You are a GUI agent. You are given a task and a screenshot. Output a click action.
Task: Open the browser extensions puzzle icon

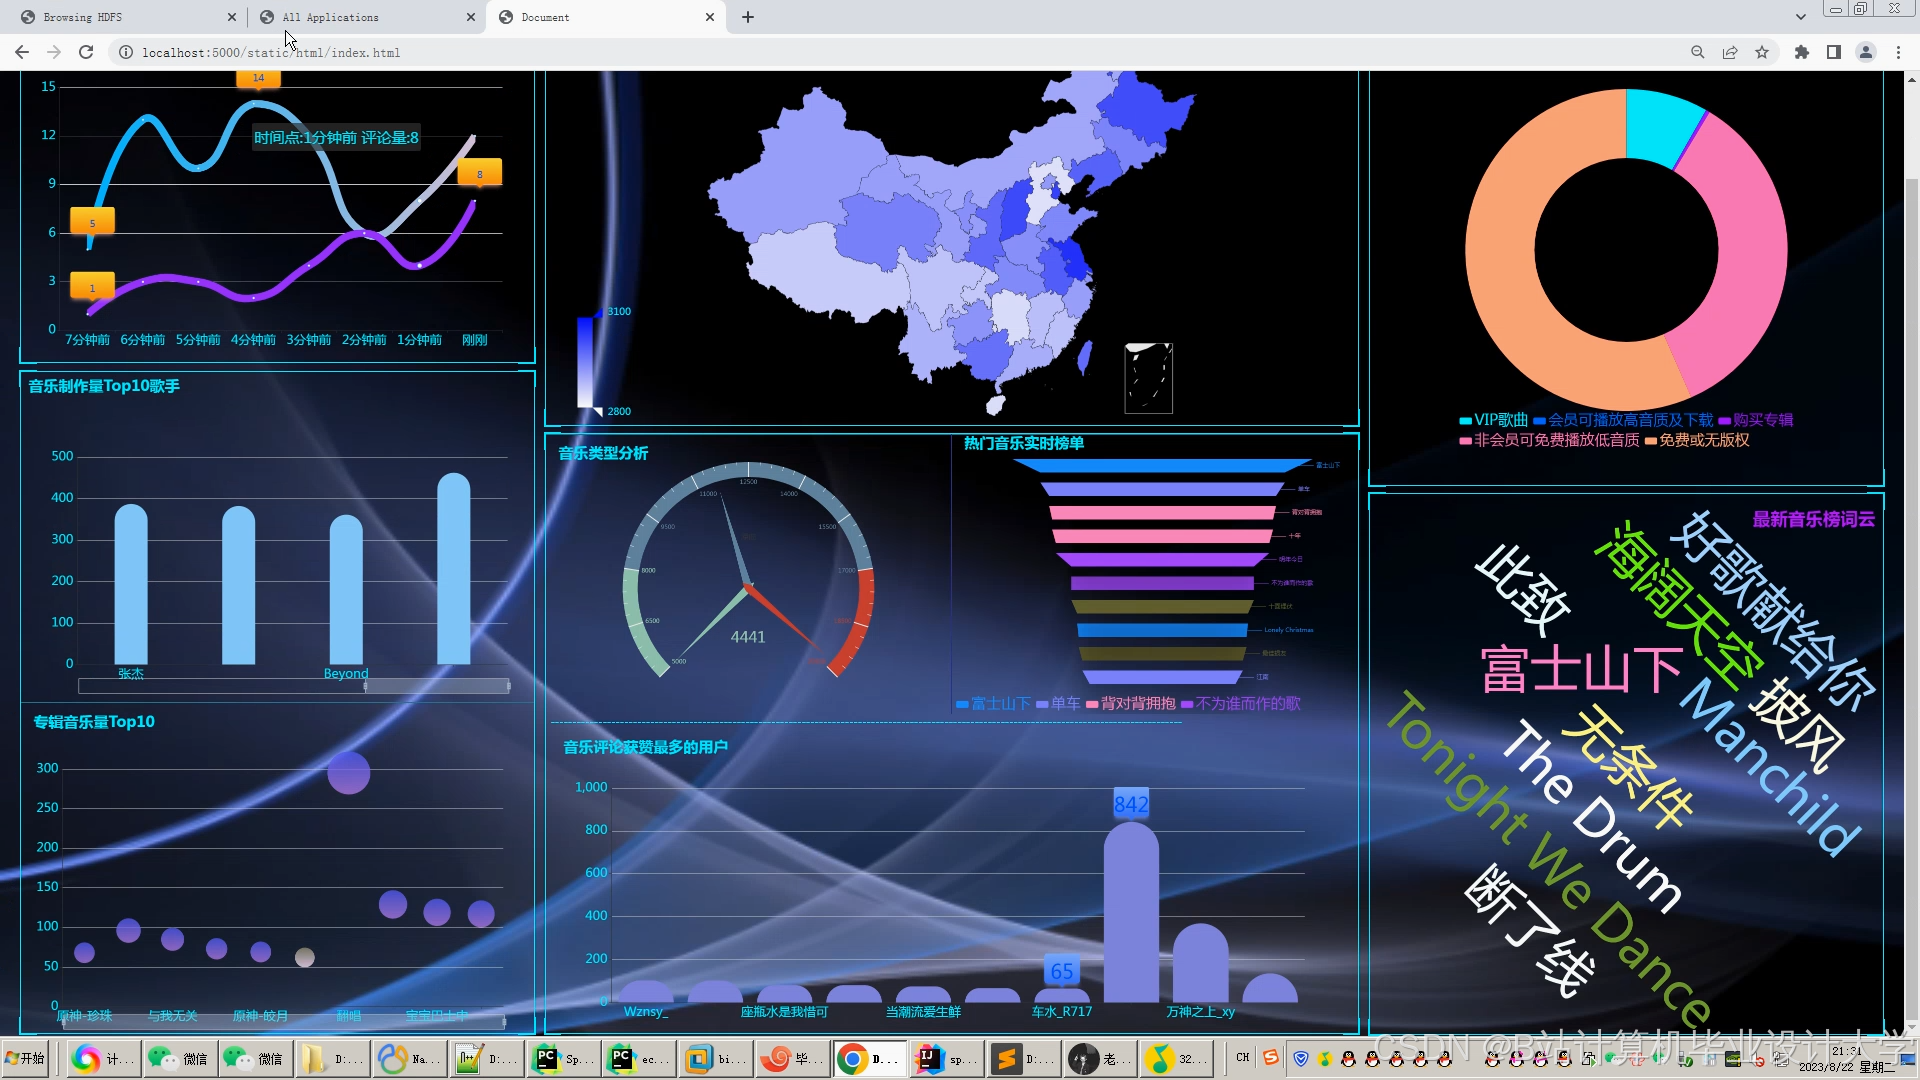tap(1802, 52)
